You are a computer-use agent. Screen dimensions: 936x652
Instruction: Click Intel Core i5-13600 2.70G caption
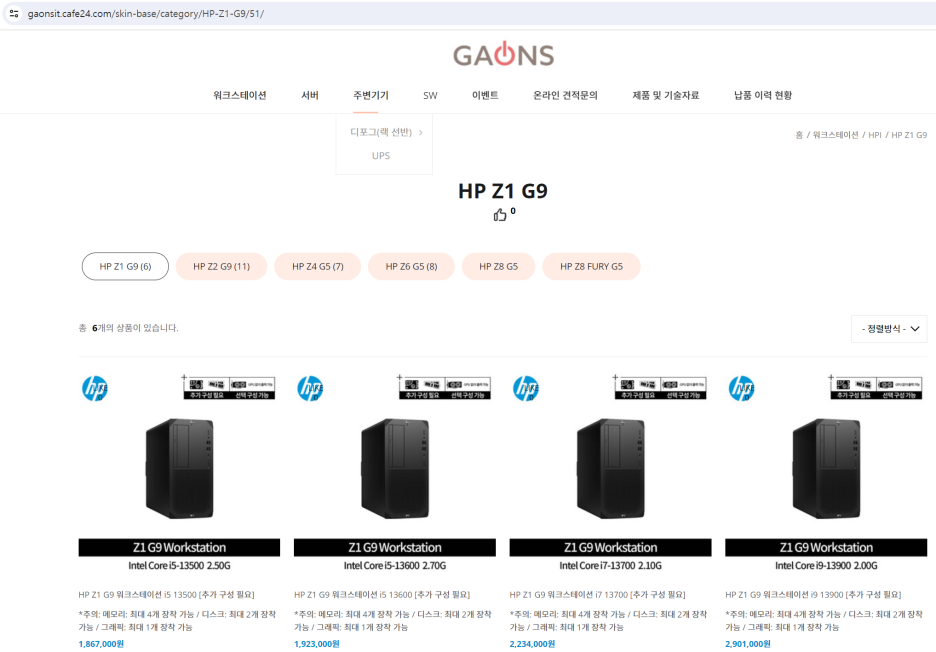[x=395, y=565]
